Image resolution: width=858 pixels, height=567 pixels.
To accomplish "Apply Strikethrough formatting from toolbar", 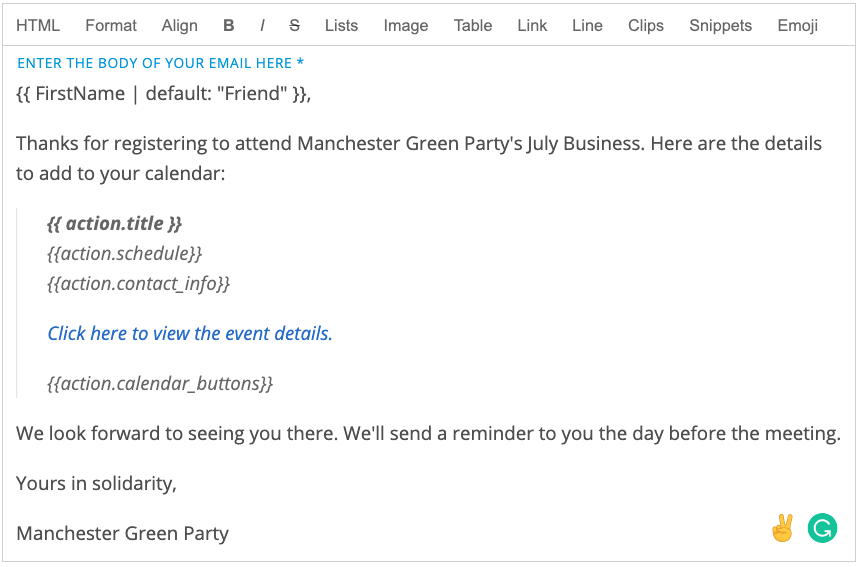I will pyautogui.click(x=294, y=26).
